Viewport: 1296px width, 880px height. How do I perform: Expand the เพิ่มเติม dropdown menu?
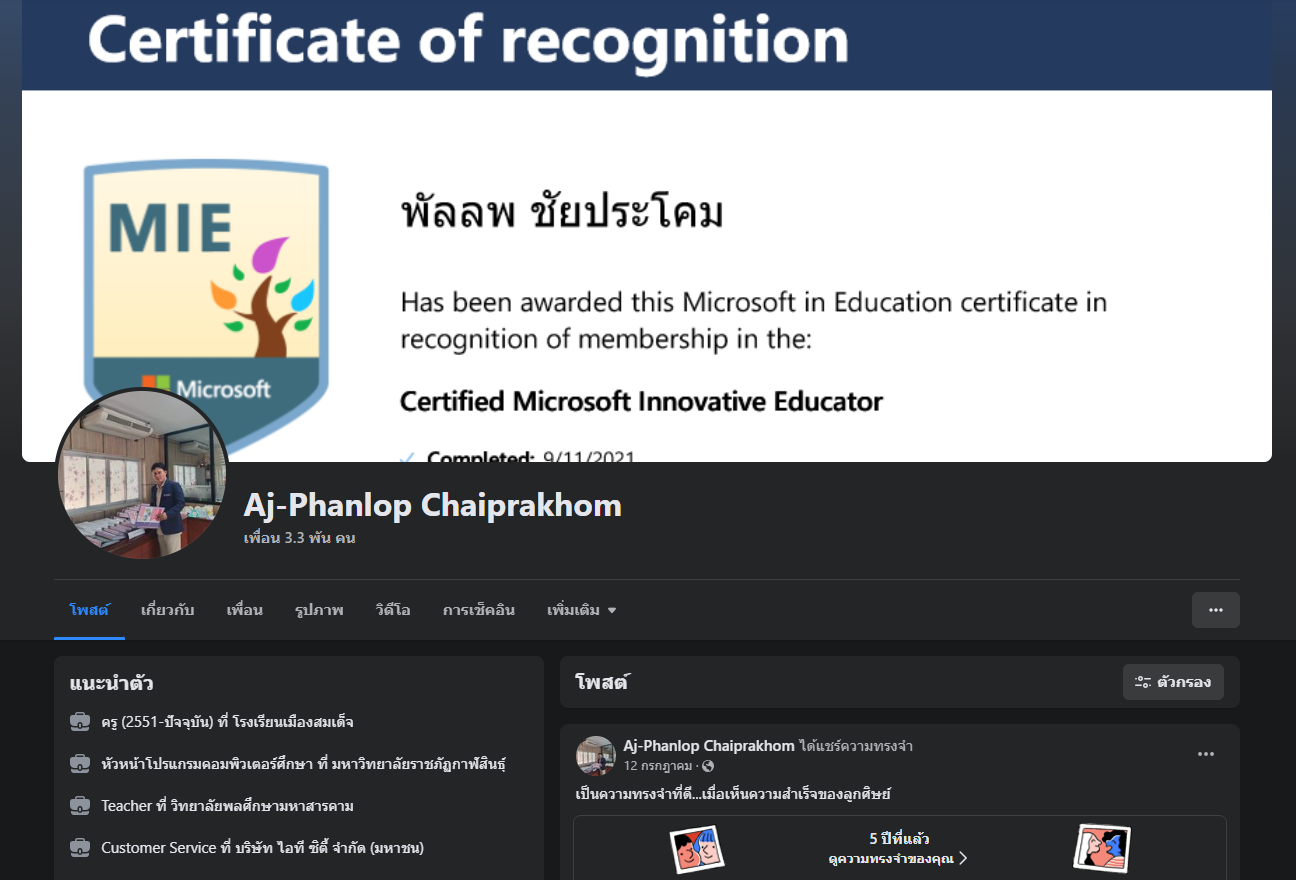tap(582, 610)
